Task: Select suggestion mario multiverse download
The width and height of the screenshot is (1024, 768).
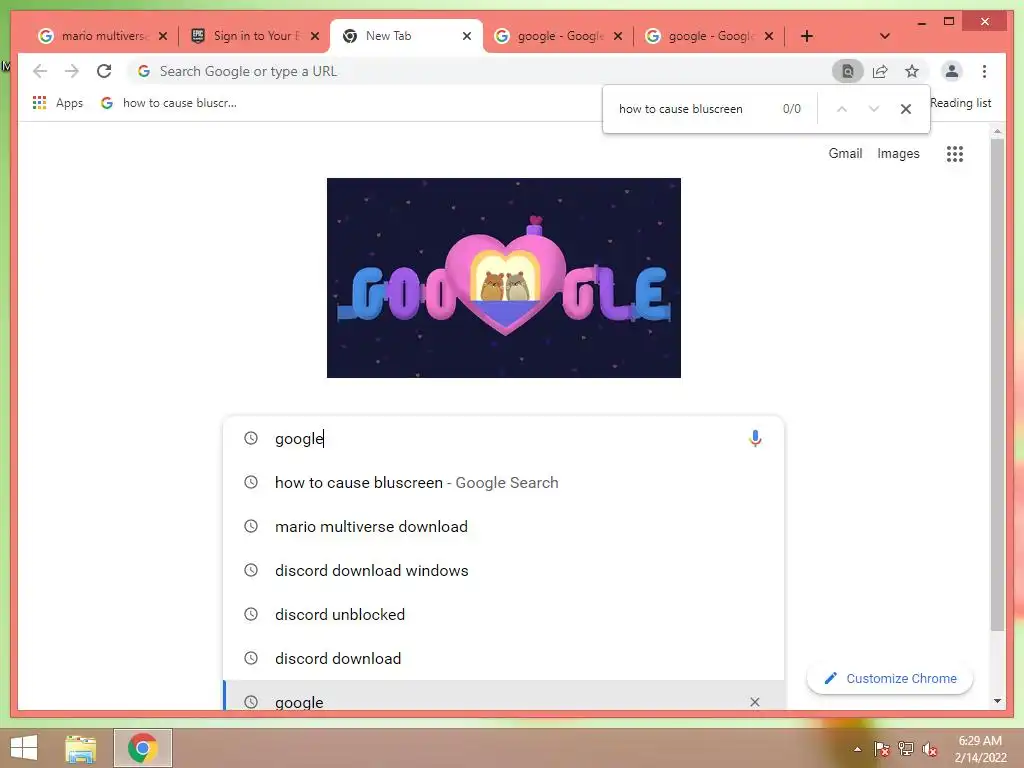Action: pos(503,526)
